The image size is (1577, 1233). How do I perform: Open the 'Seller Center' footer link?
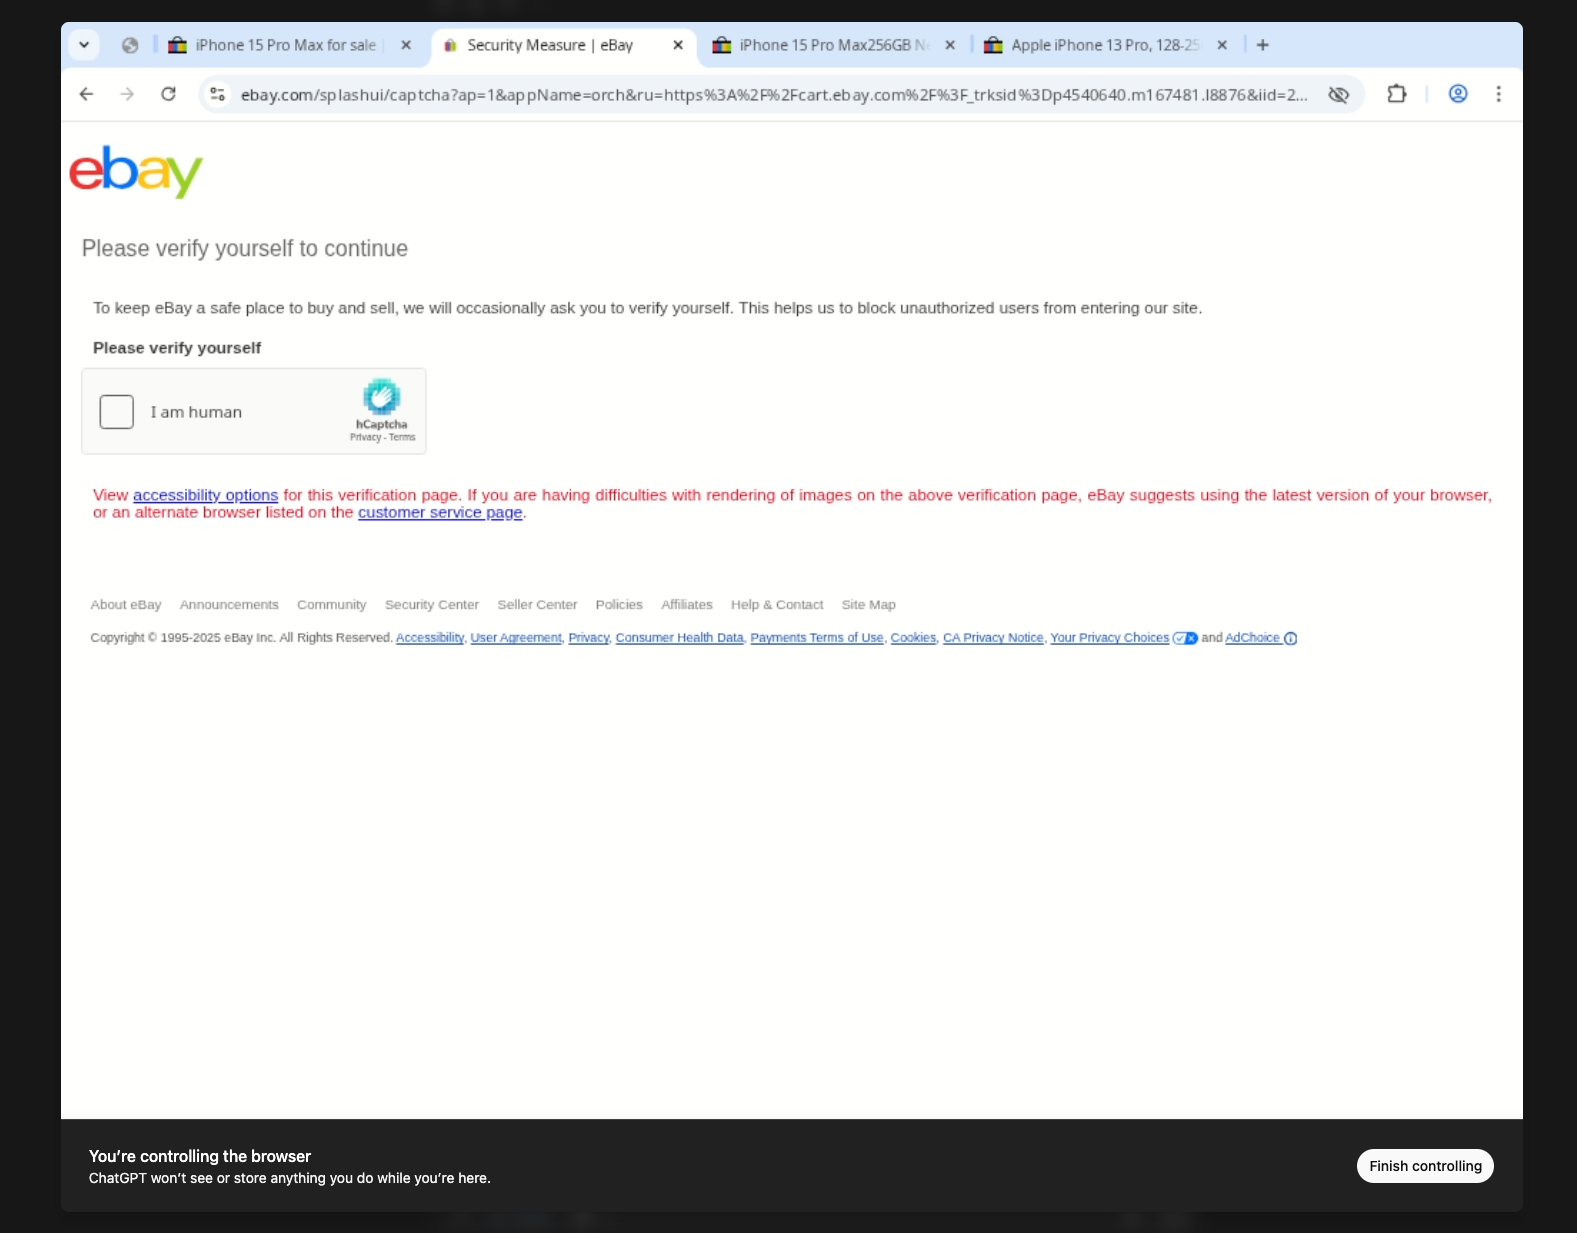(x=537, y=605)
